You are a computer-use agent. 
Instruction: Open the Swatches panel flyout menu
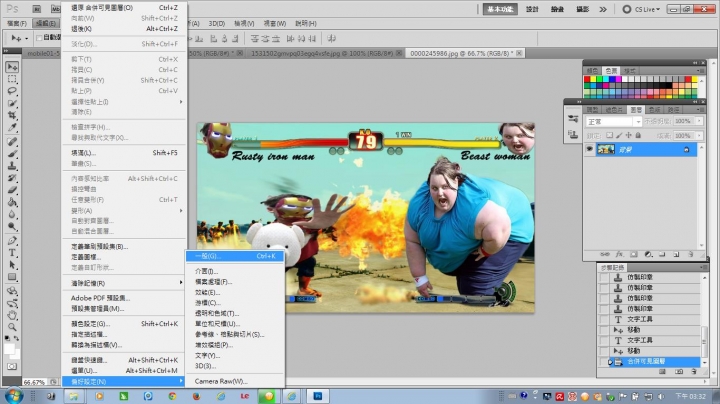tap(700, 71)
